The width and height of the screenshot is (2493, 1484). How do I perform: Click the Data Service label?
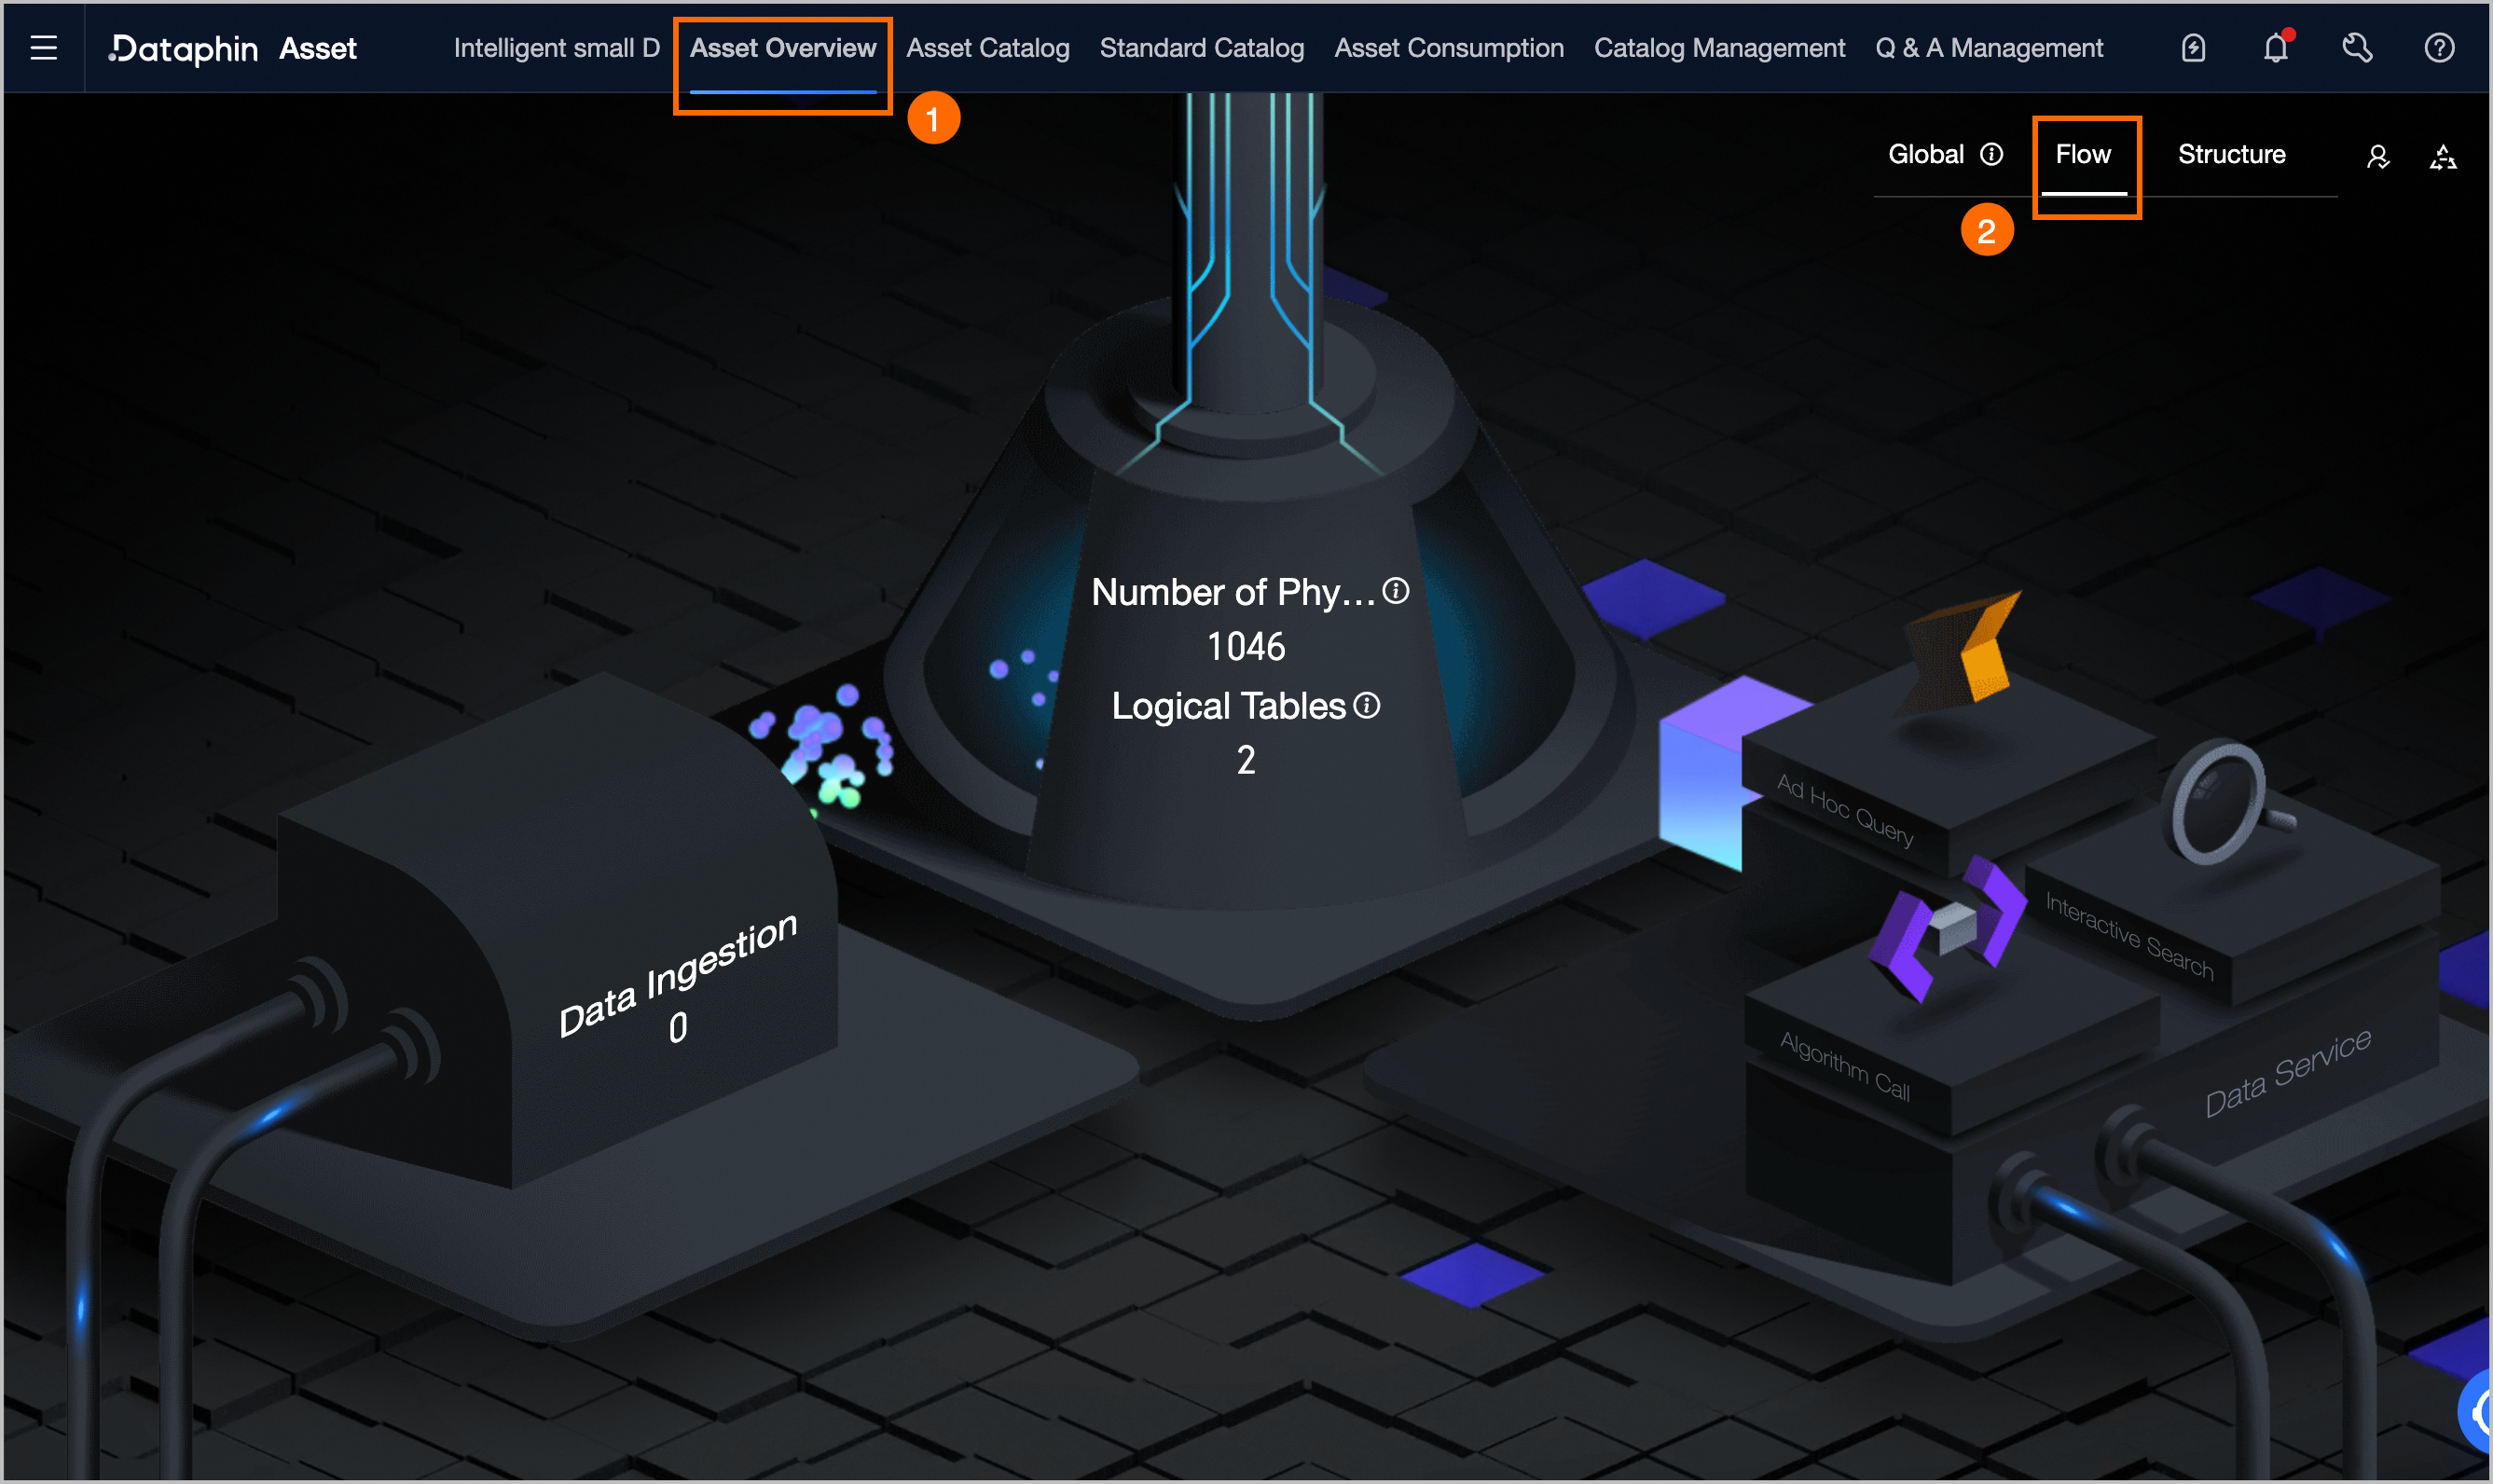point(2288,1072)
